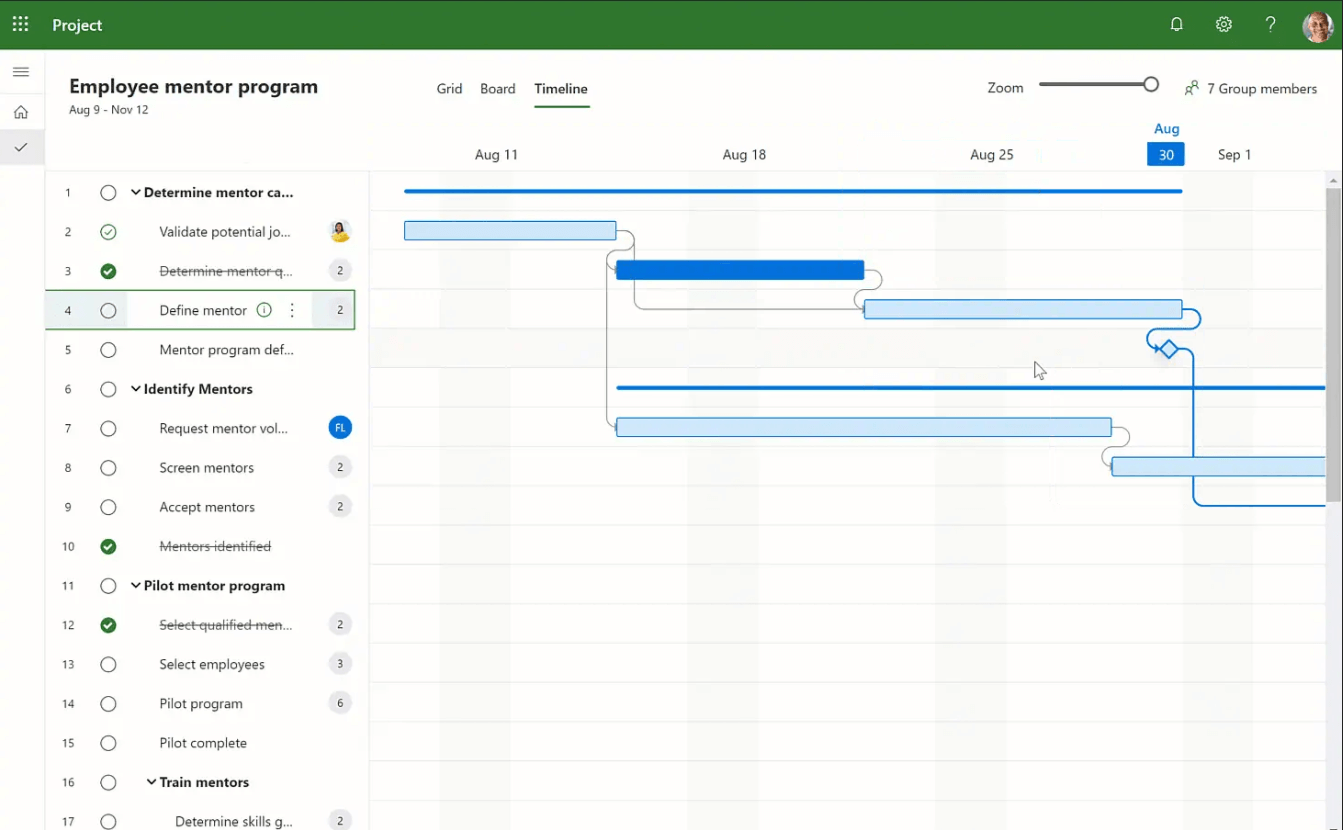Open the info icon on Define mentor
The image size is (1343, 830).
pyautogui.click(x=264, y=310)
